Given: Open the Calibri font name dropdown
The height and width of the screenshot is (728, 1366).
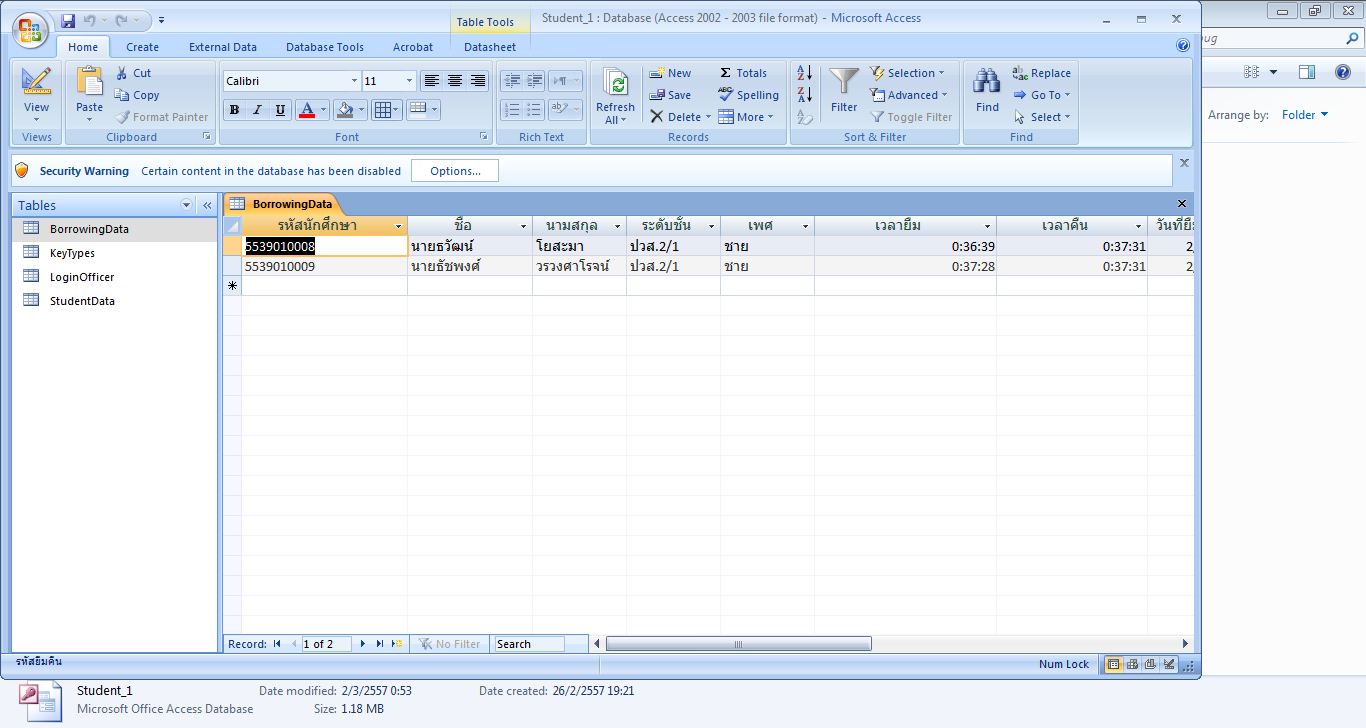Looking at the screenshot, I should pos(354,81).
